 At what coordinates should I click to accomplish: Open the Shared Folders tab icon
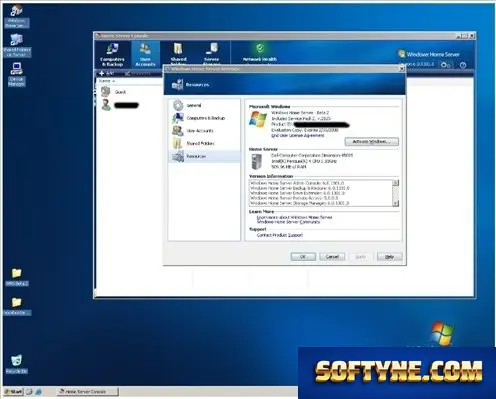coord(178,49)
